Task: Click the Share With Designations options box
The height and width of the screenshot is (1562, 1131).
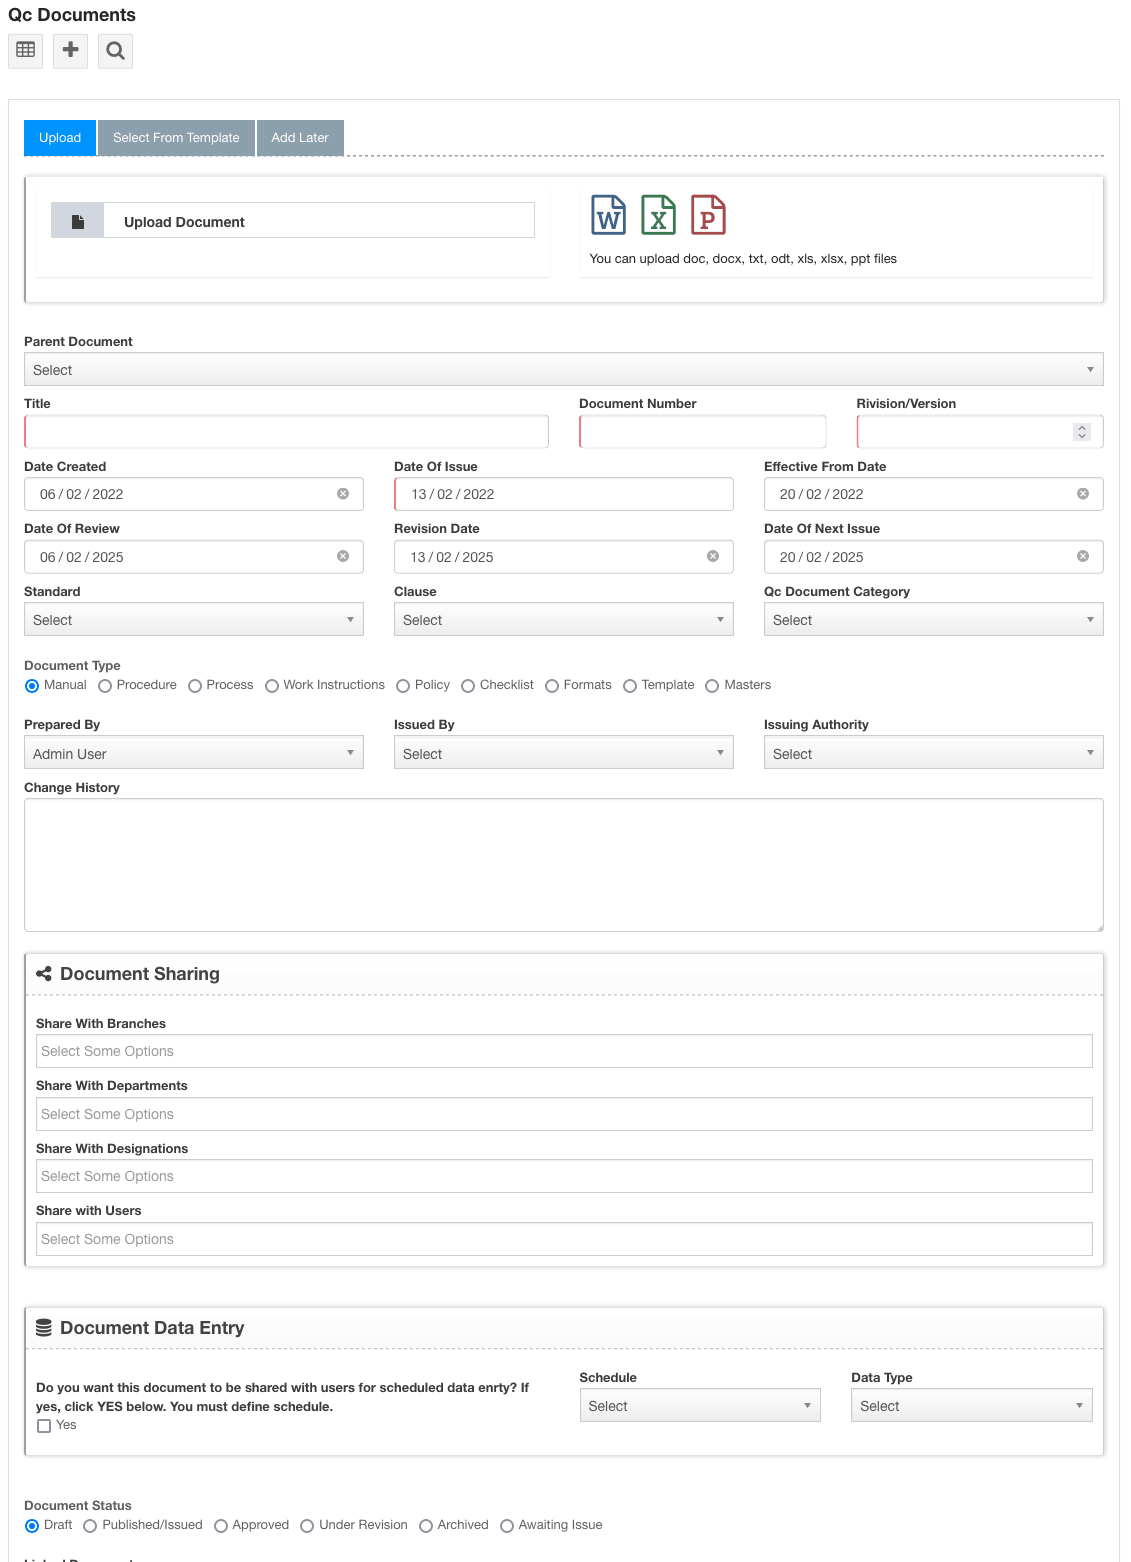Action: click(564, 1176)
